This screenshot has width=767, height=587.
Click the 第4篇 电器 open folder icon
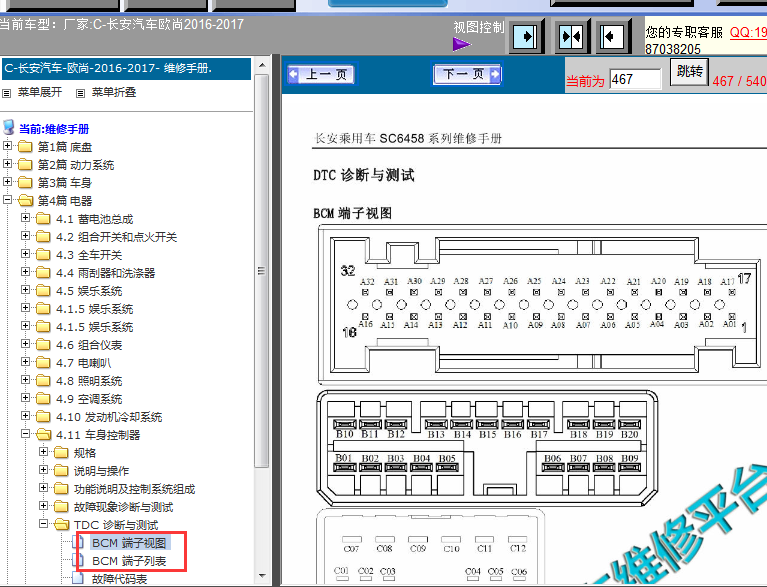click(25, 200)
